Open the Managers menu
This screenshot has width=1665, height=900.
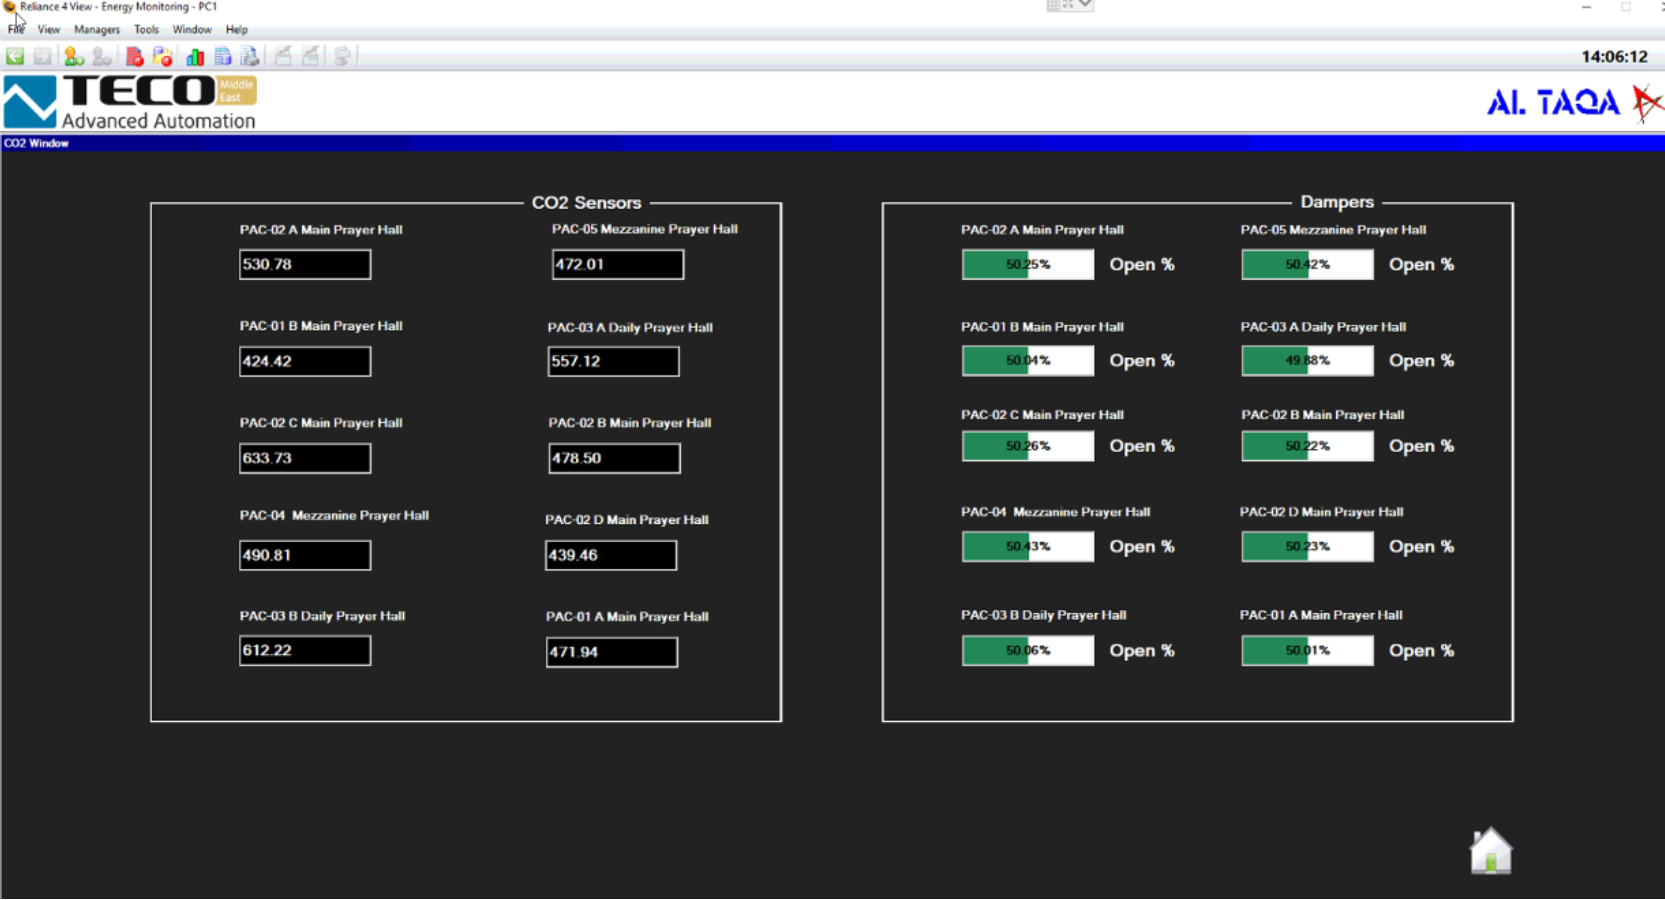click(x=97, y=30)
